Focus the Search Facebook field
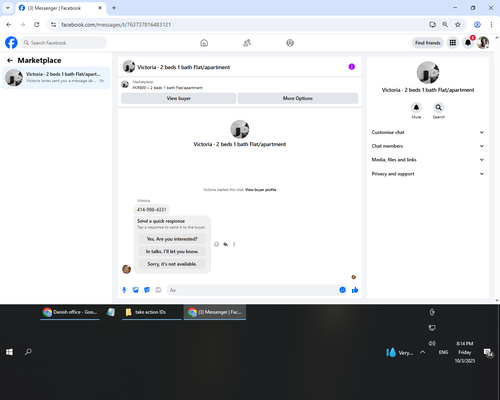Screen dimensions: 500x400 coord(64,43)
